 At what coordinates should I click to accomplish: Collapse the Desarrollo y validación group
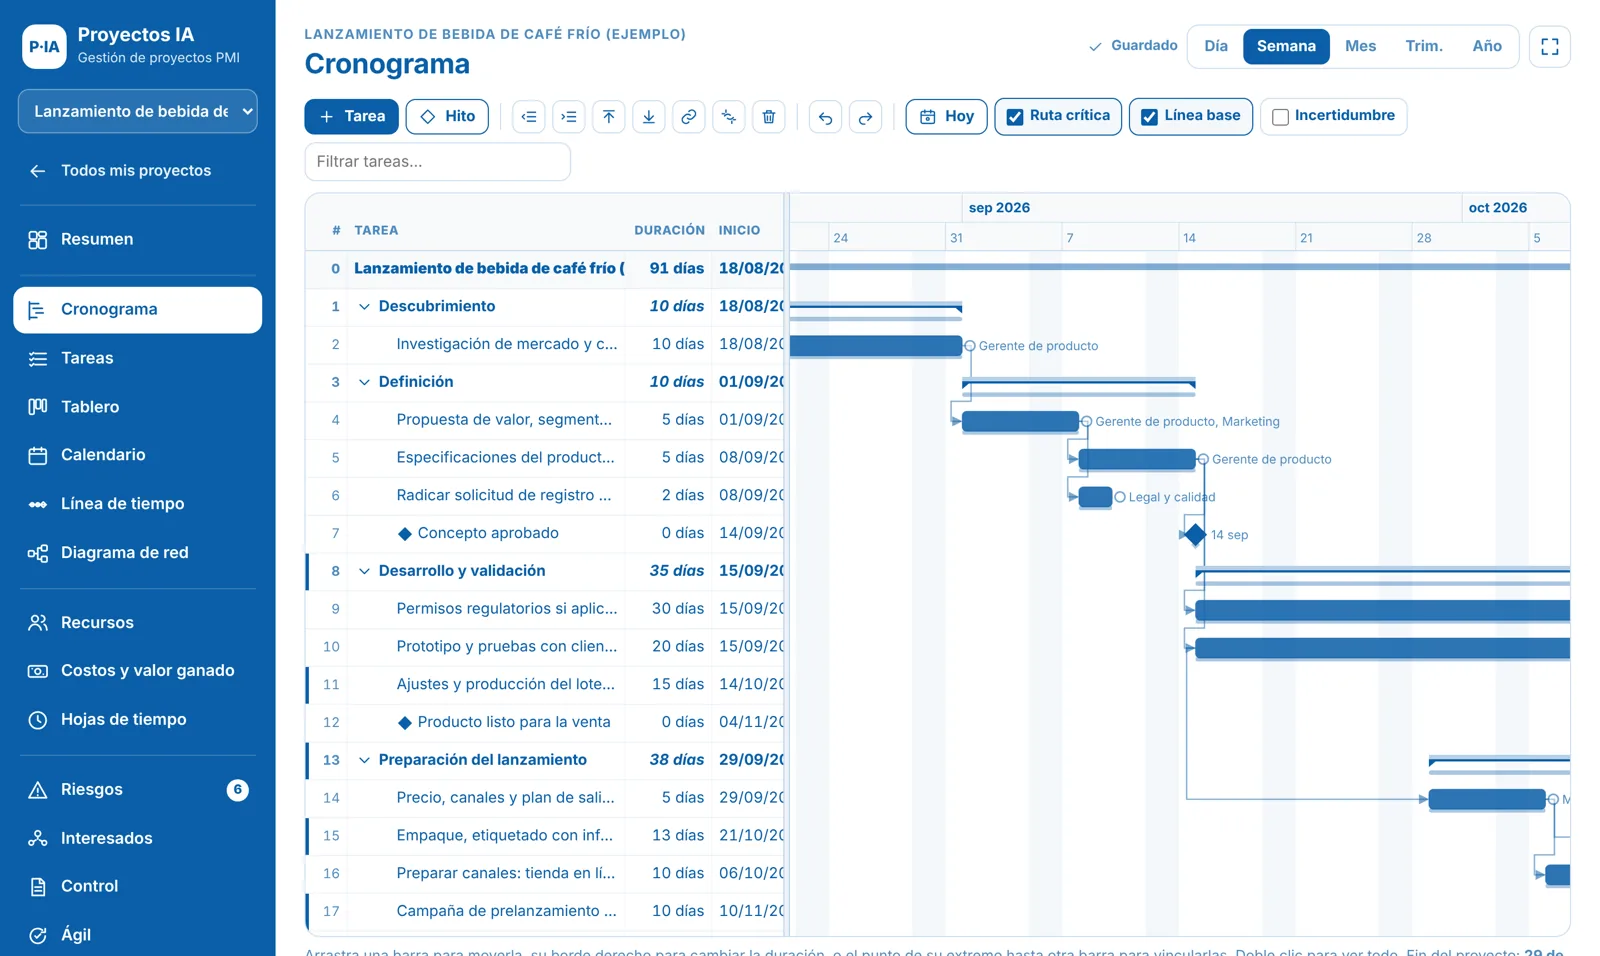pos(364,572)
